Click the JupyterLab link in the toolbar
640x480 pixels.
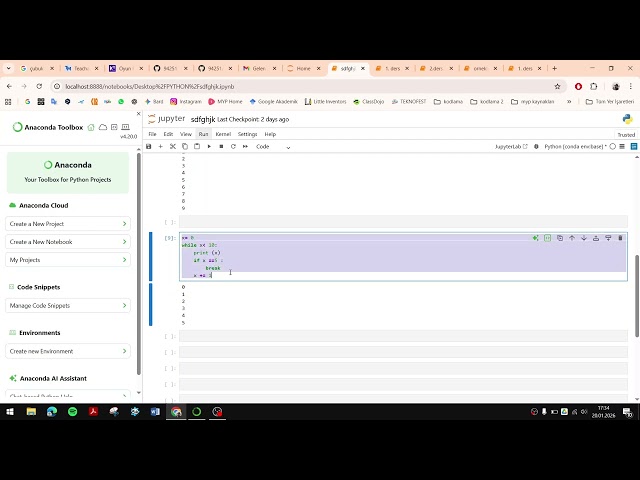tap(511, 147)
